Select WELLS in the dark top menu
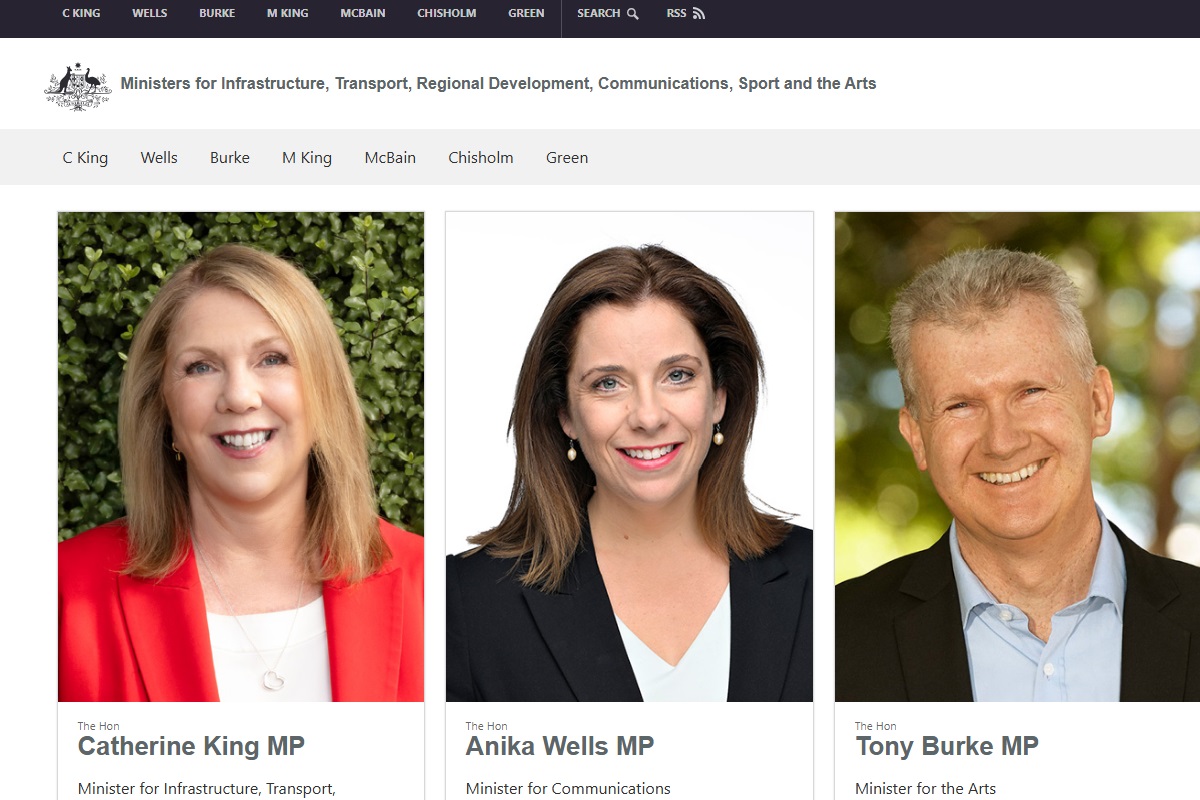Viewport: 1200px width, 800px height. coord(149,13)
